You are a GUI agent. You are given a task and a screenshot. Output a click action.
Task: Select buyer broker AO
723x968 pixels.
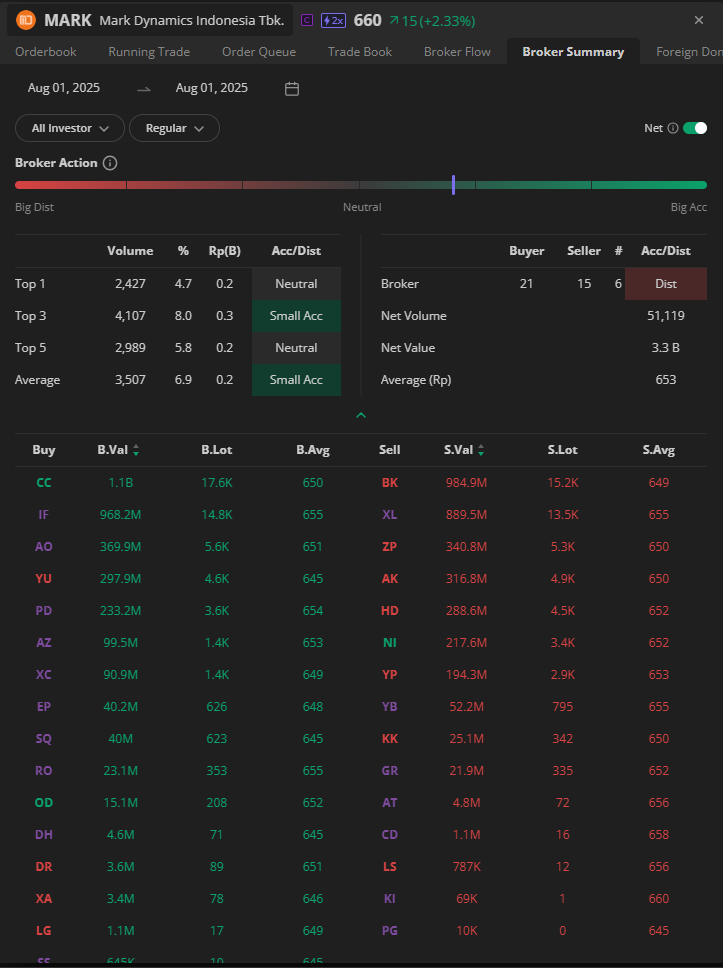[44, 547]
